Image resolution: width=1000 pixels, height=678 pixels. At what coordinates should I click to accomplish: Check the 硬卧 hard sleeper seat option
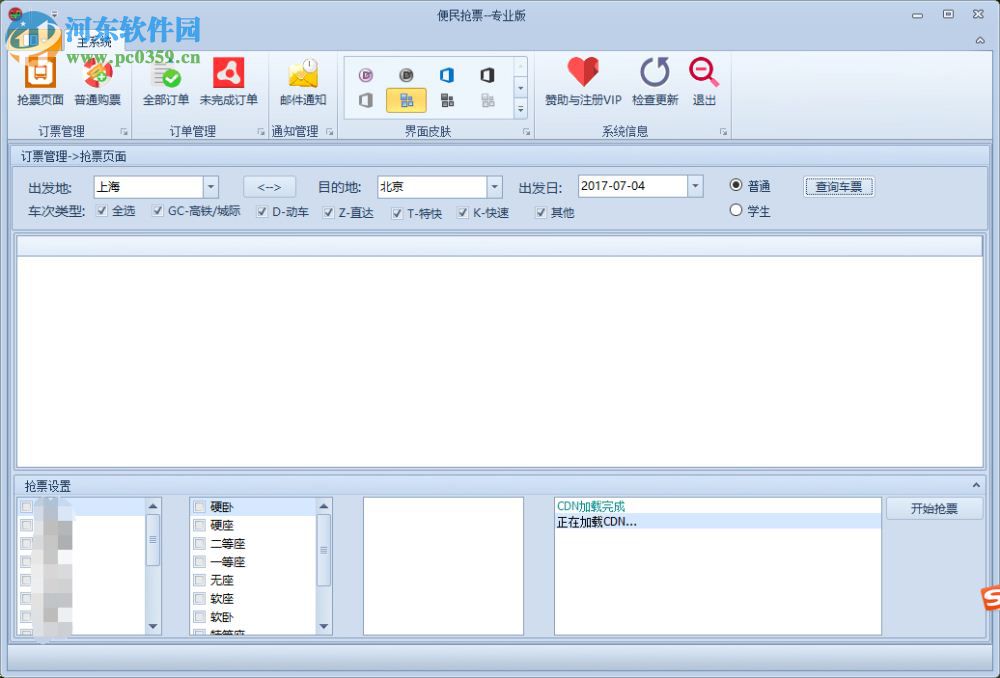198,506
